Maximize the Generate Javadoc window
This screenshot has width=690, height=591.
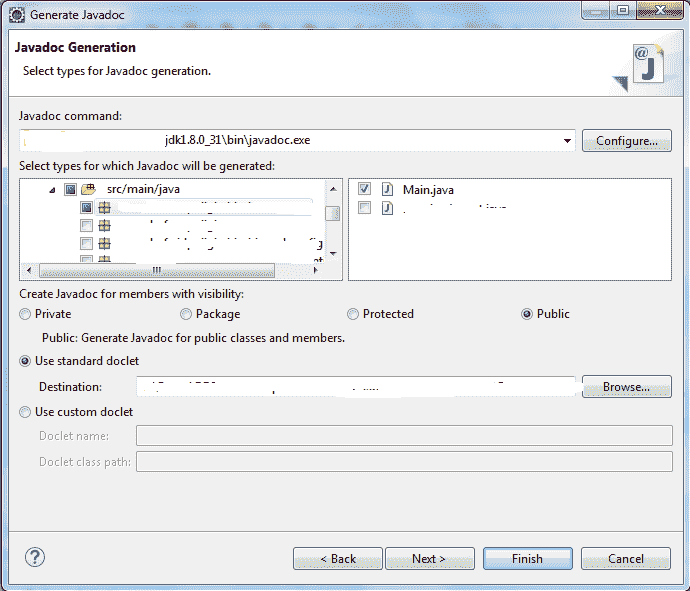pyautogui.click(x=623, y=11)
